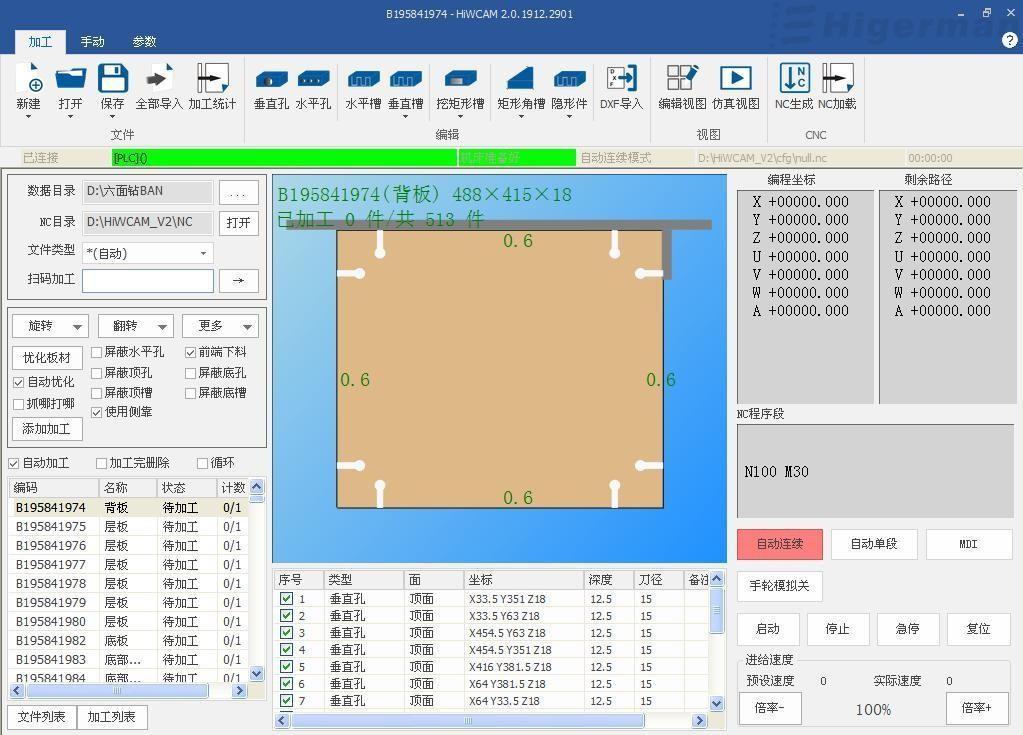Click the 自动连续 mode button

[x=780, y=544]
